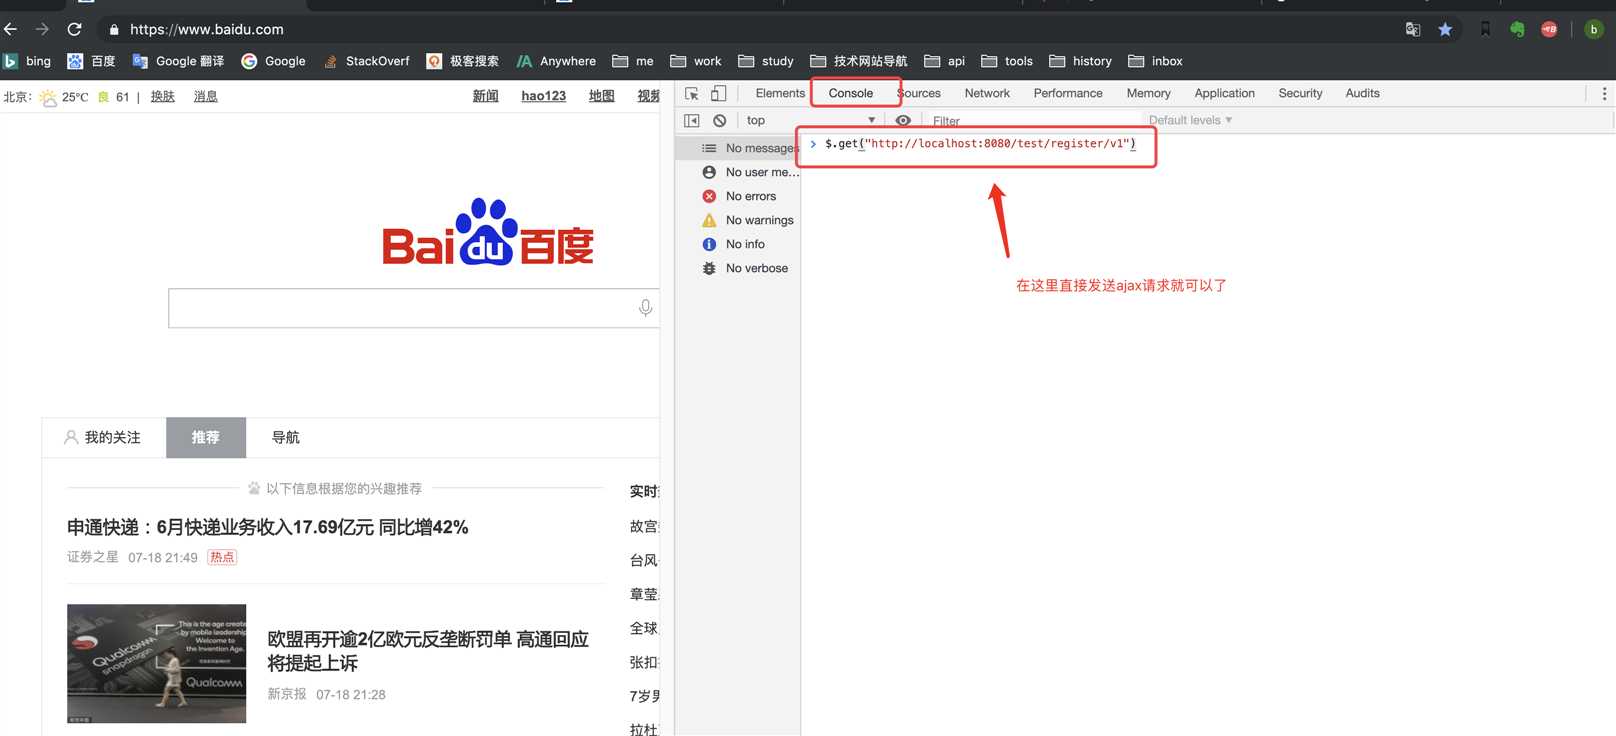
Task: Click the browser back arrow
Action: (11, 29)
